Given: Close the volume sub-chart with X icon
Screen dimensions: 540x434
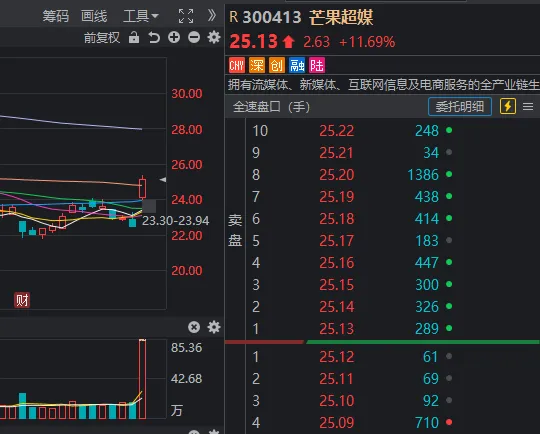Looking at the screenshot, I should (194, 327).
